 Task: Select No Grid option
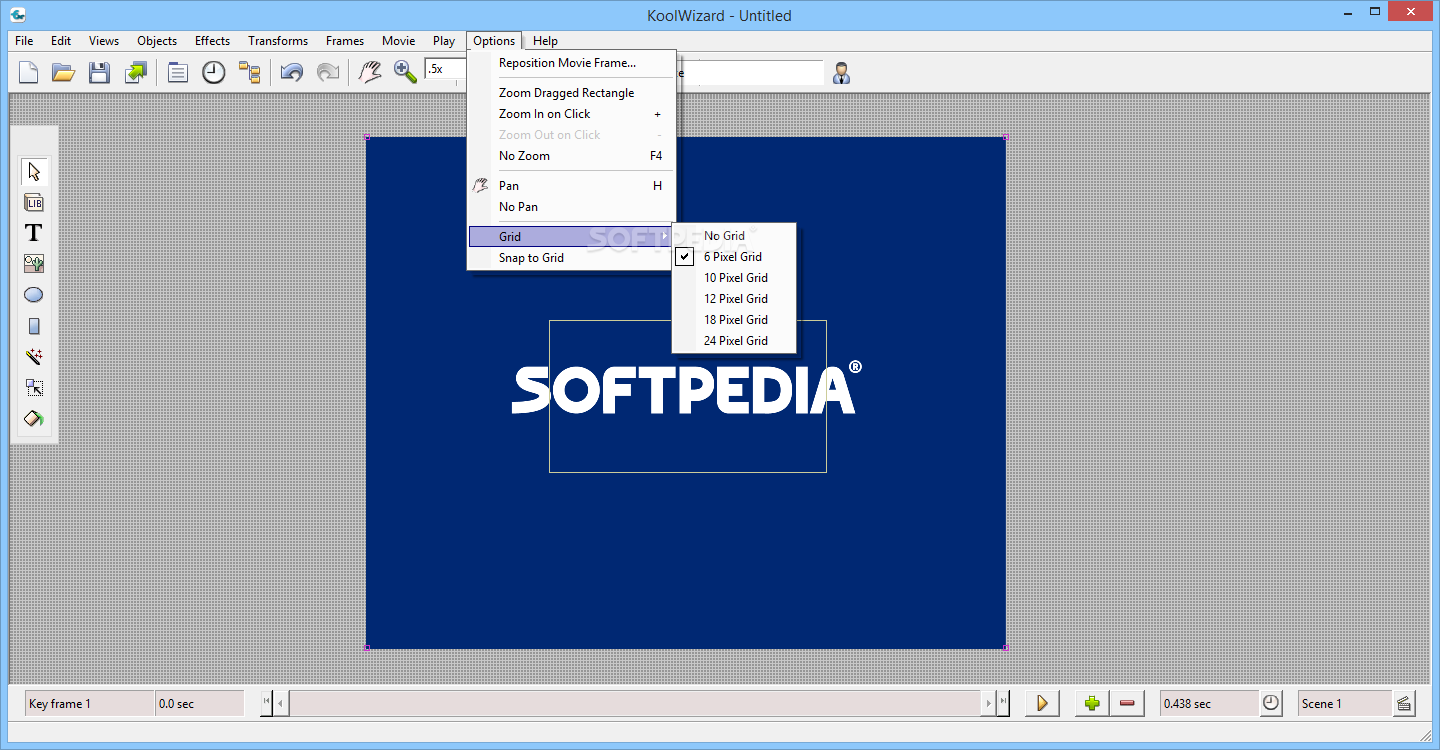click(x=734, y=236)
